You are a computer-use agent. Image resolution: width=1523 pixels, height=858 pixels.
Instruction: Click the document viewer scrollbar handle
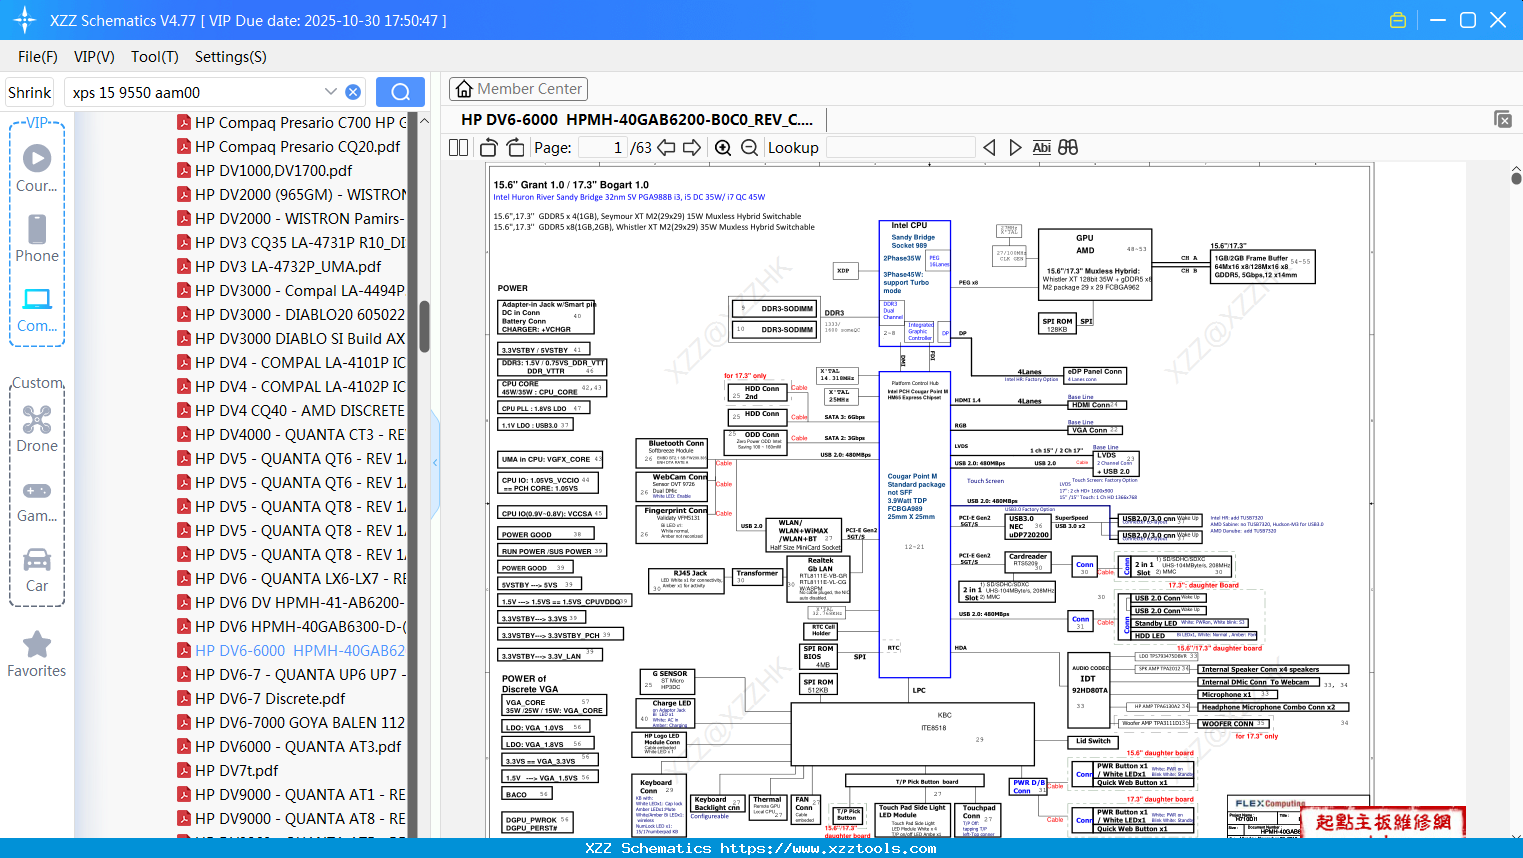(x=1516, y=178)
